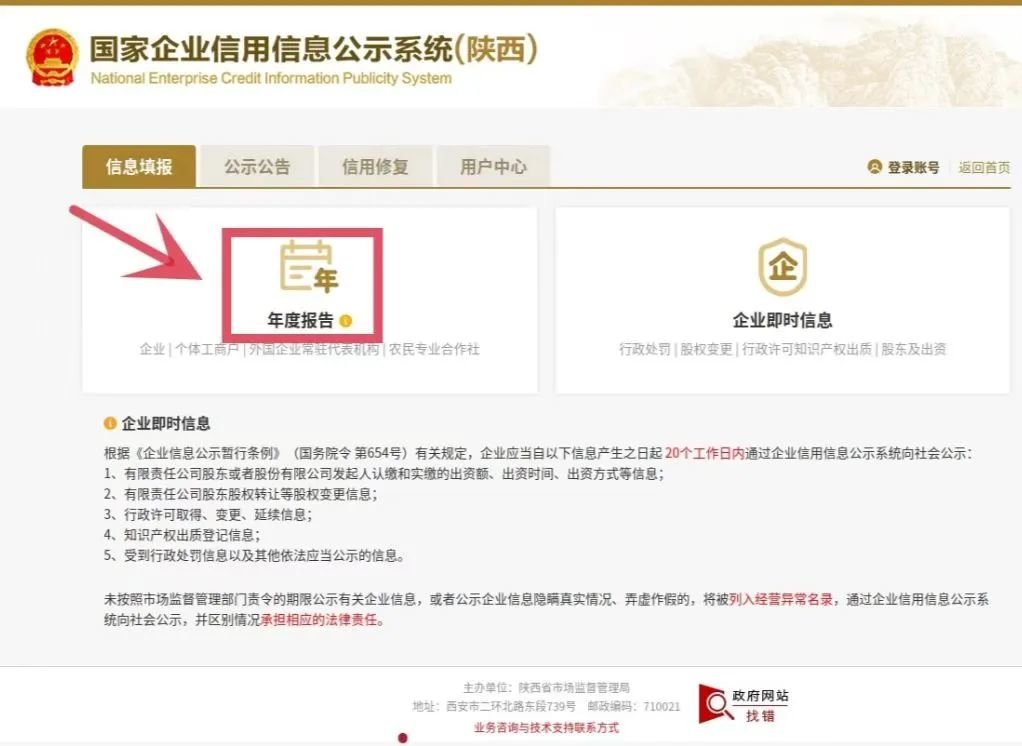Click the site title 国家企业信用信息公示系统
Image resolution: width=1022 pixels, height=746 pixels.
pos(270,50)
